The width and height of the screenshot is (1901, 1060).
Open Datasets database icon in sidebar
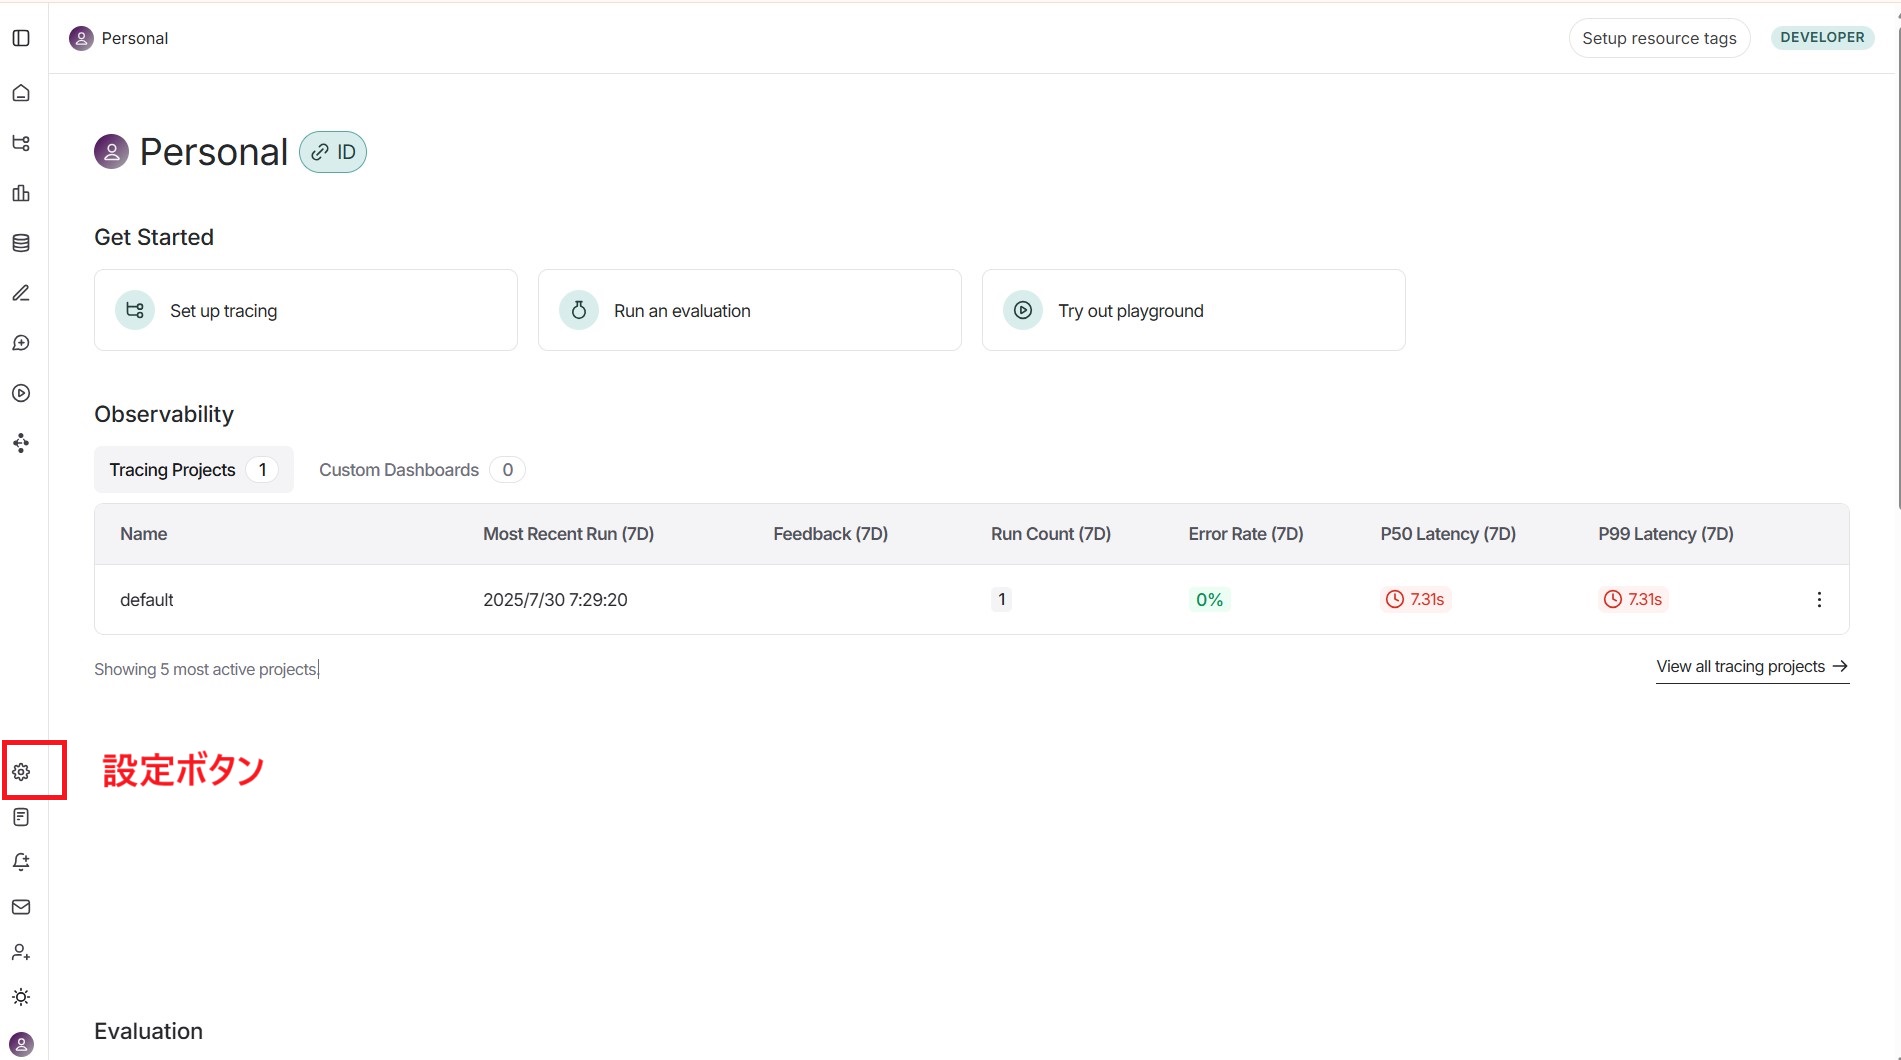[x=21, y=243]
